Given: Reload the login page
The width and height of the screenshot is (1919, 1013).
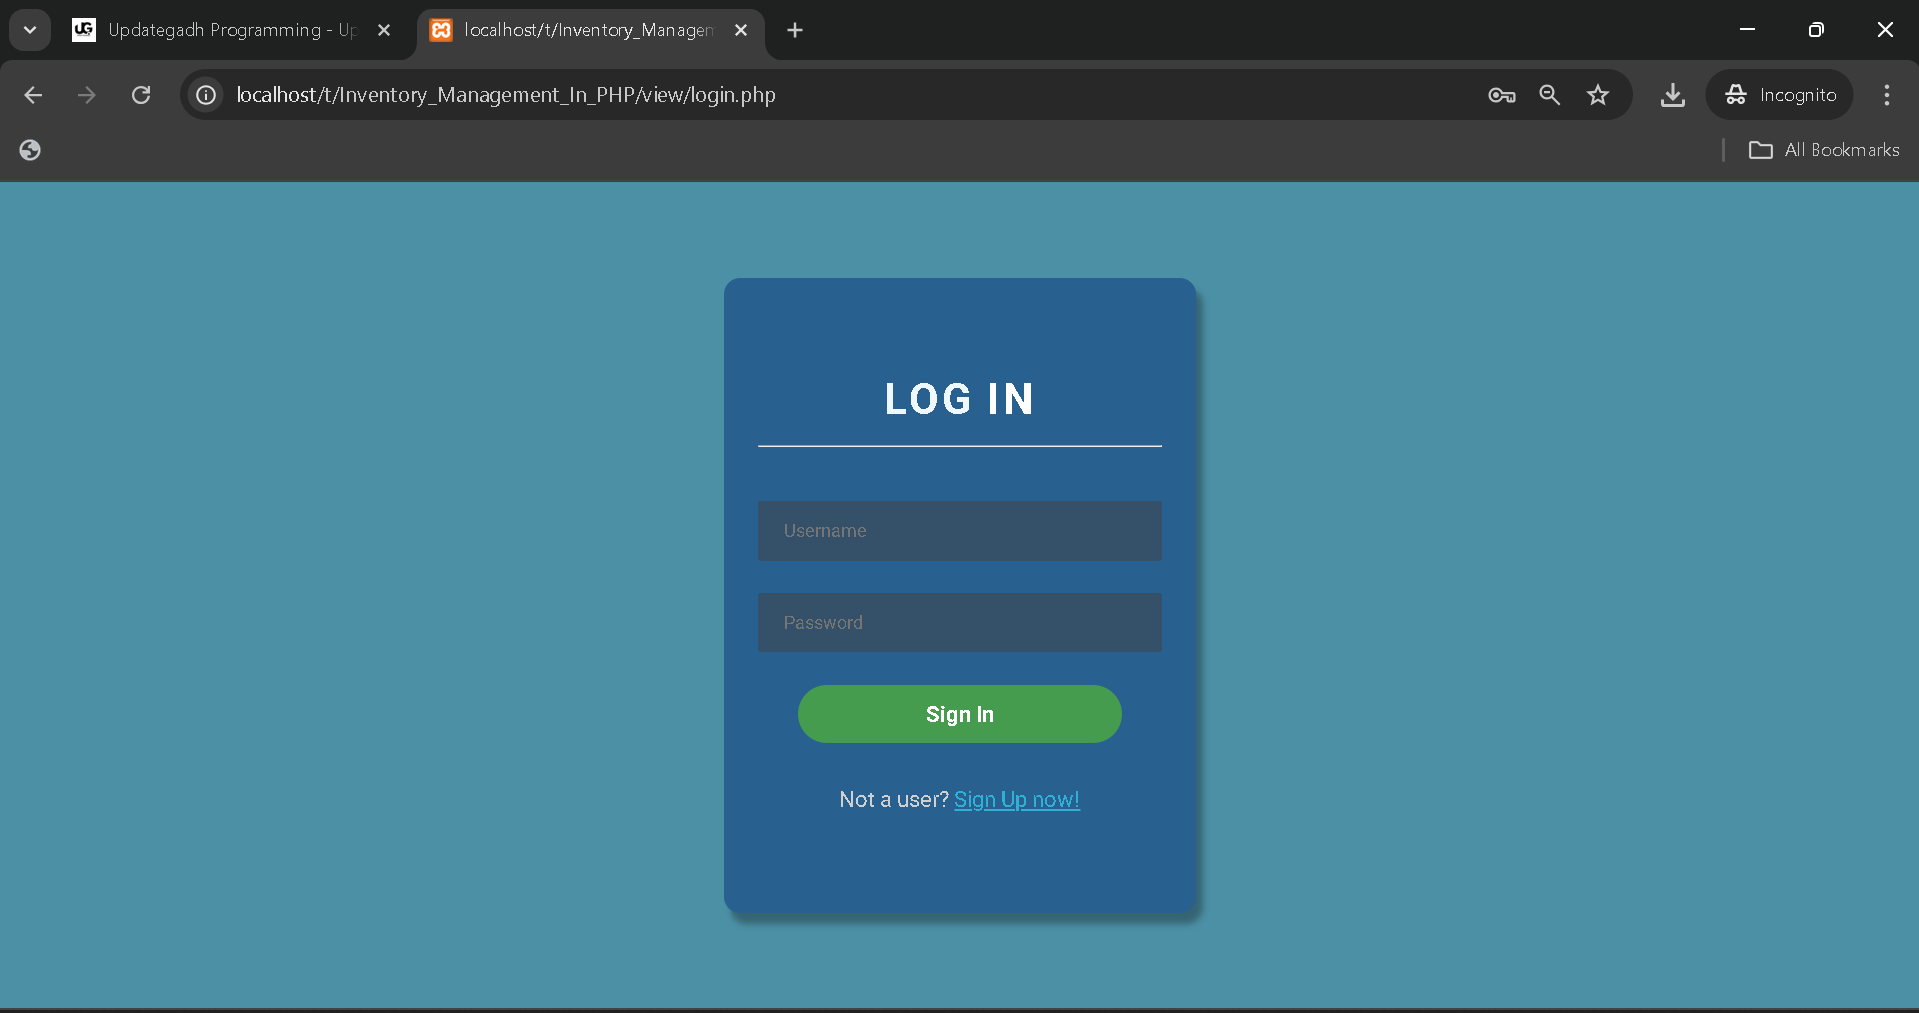Looking at the screenshot, I should coord(141,95).
